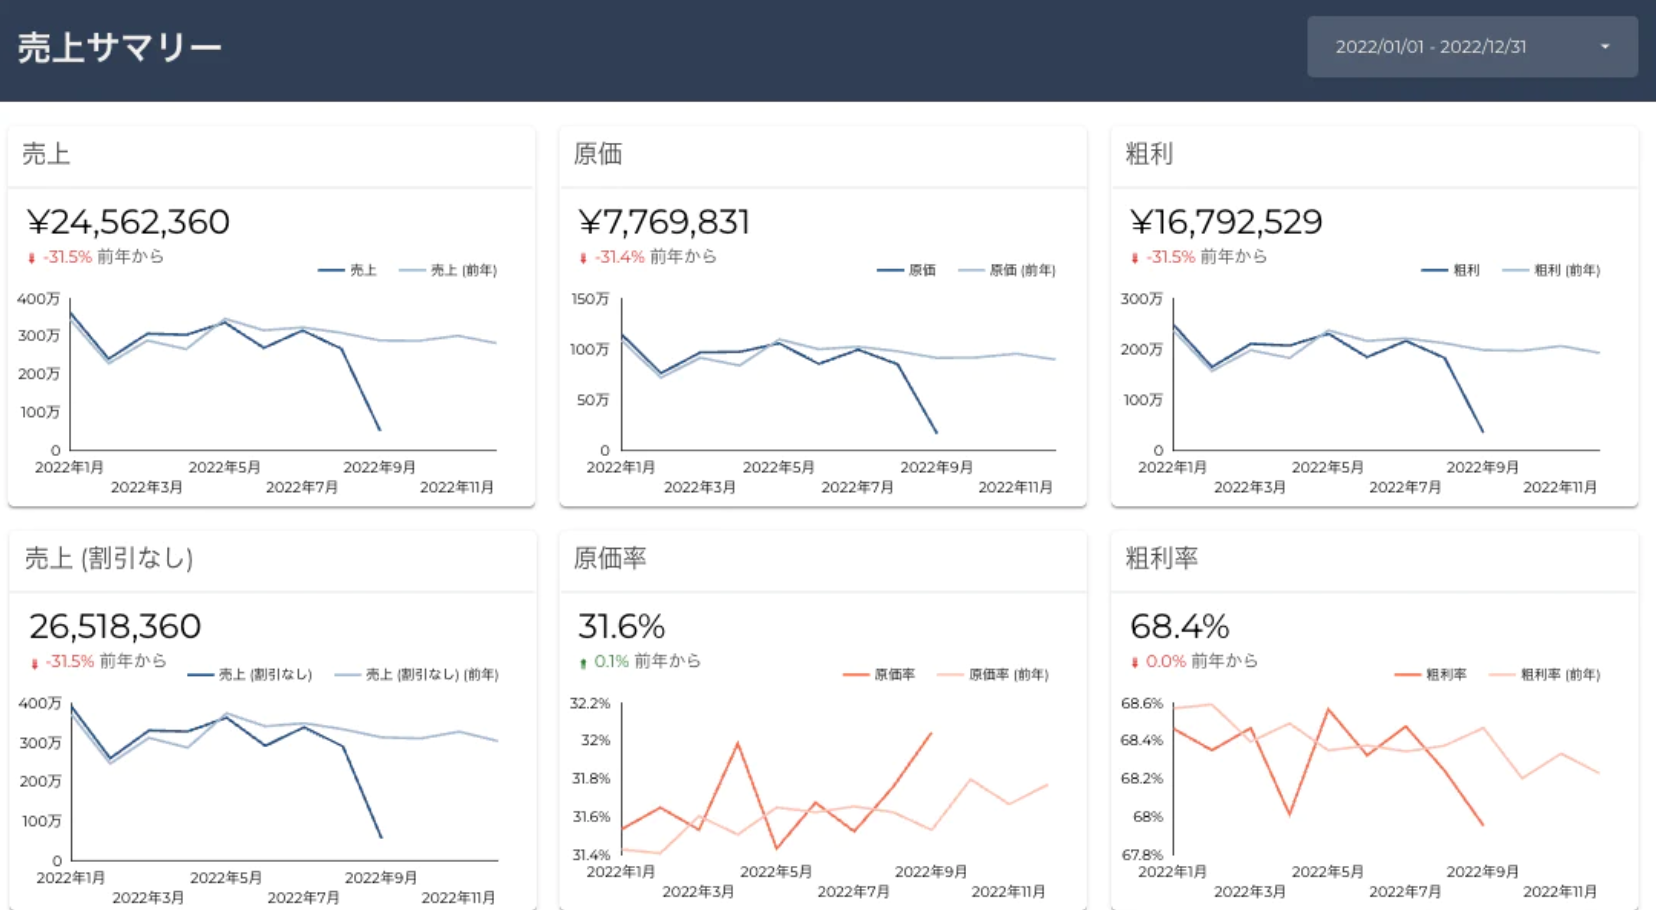Image resolution: width=1656 pixels, height=910 pixels.
Task: Click the 26,518,360 undiscounted sales value
Action: pos(115,626)
